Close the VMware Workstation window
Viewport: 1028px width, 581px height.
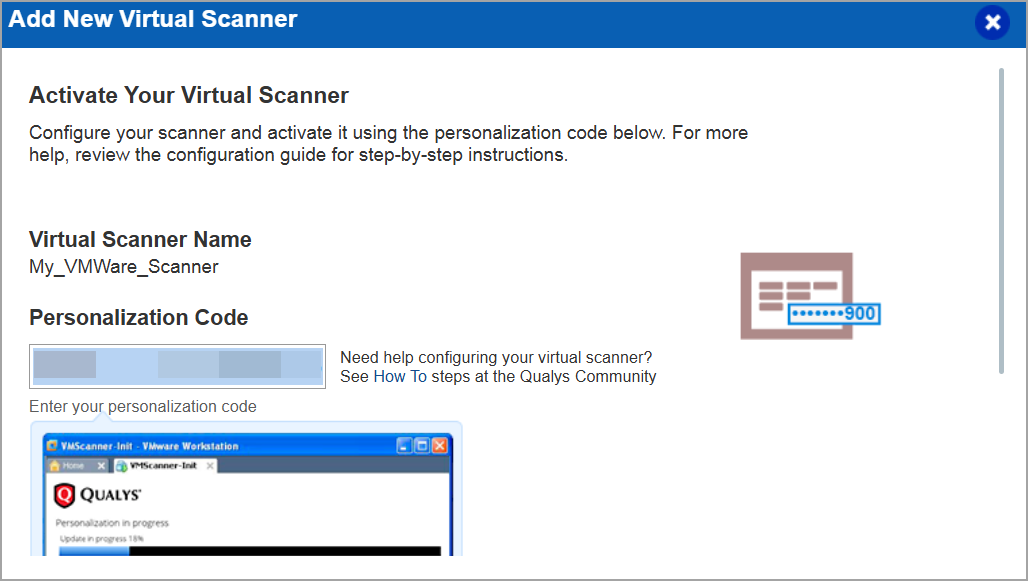pyautogui.click(x=439, y=445)
